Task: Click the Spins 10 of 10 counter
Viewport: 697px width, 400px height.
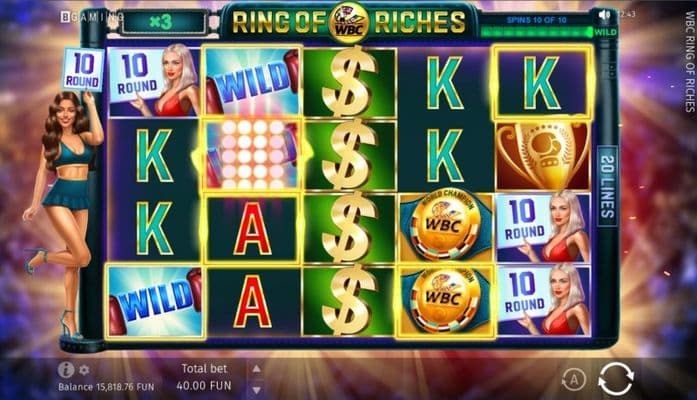Action: pyautogui.click(x=537, y=20)
